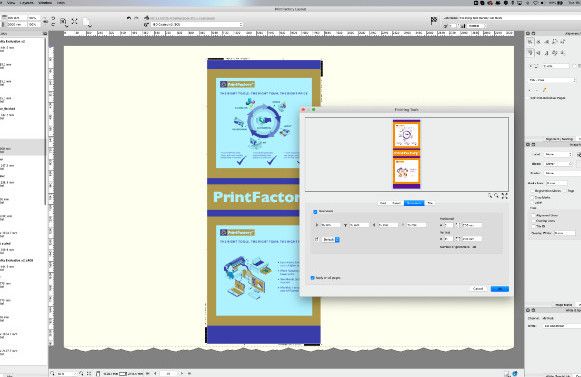581x377 pixels.
Task: Click the blank page icon in top toolbar
Action: tap(86, 22)
